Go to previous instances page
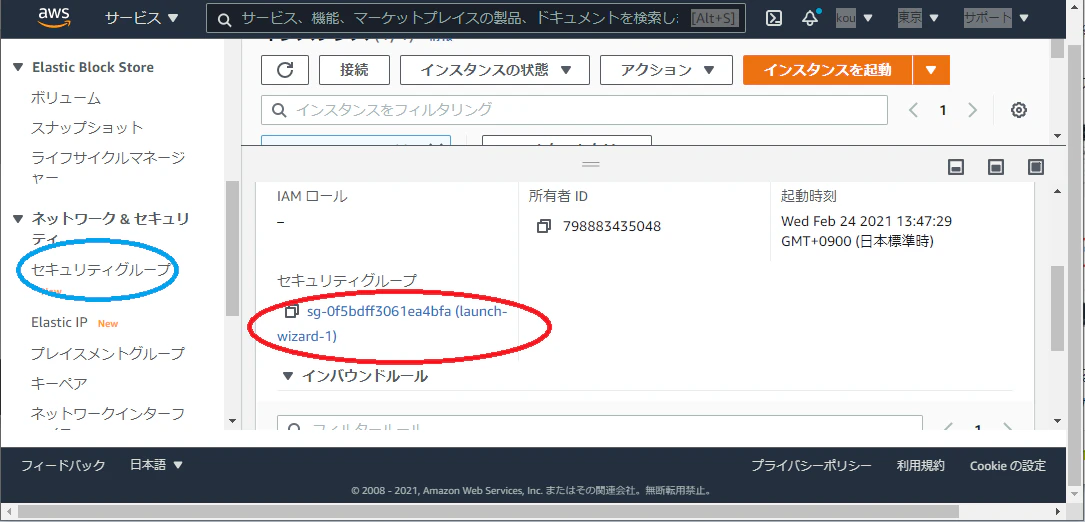This screenshot has height=522, width=1085. (913, 109)
